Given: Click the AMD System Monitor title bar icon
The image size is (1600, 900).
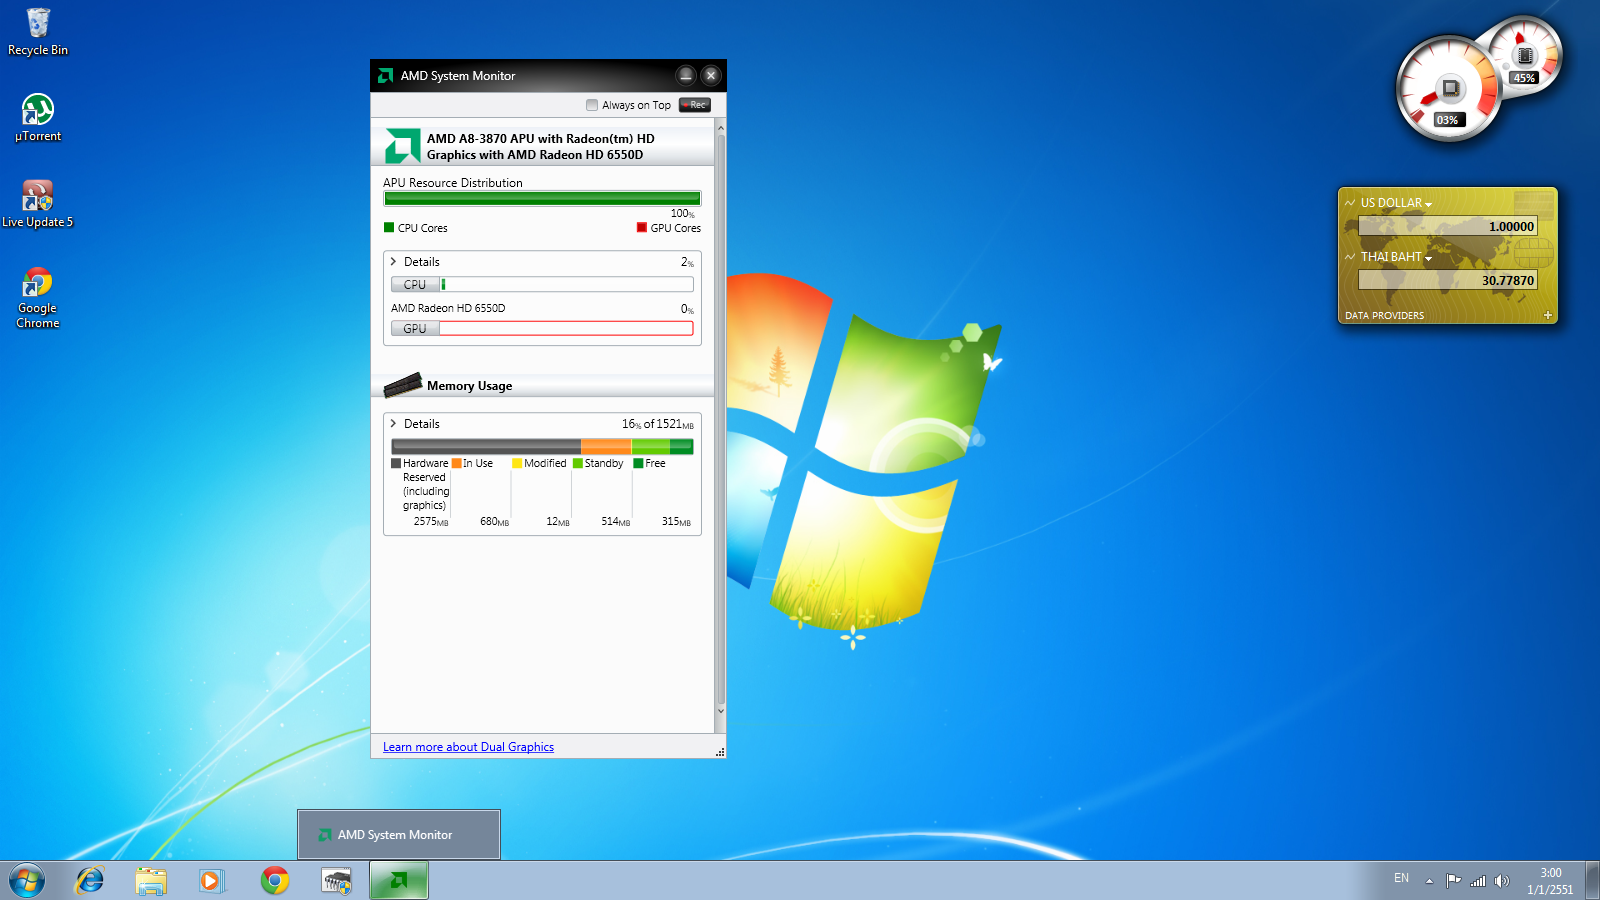Looking at the screenshot, I should coord(385,76).
